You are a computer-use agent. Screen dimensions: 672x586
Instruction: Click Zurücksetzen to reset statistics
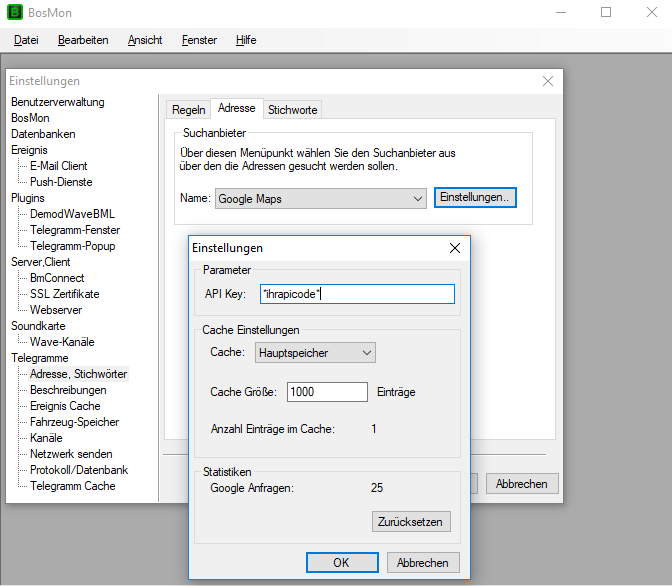(411, 522)
